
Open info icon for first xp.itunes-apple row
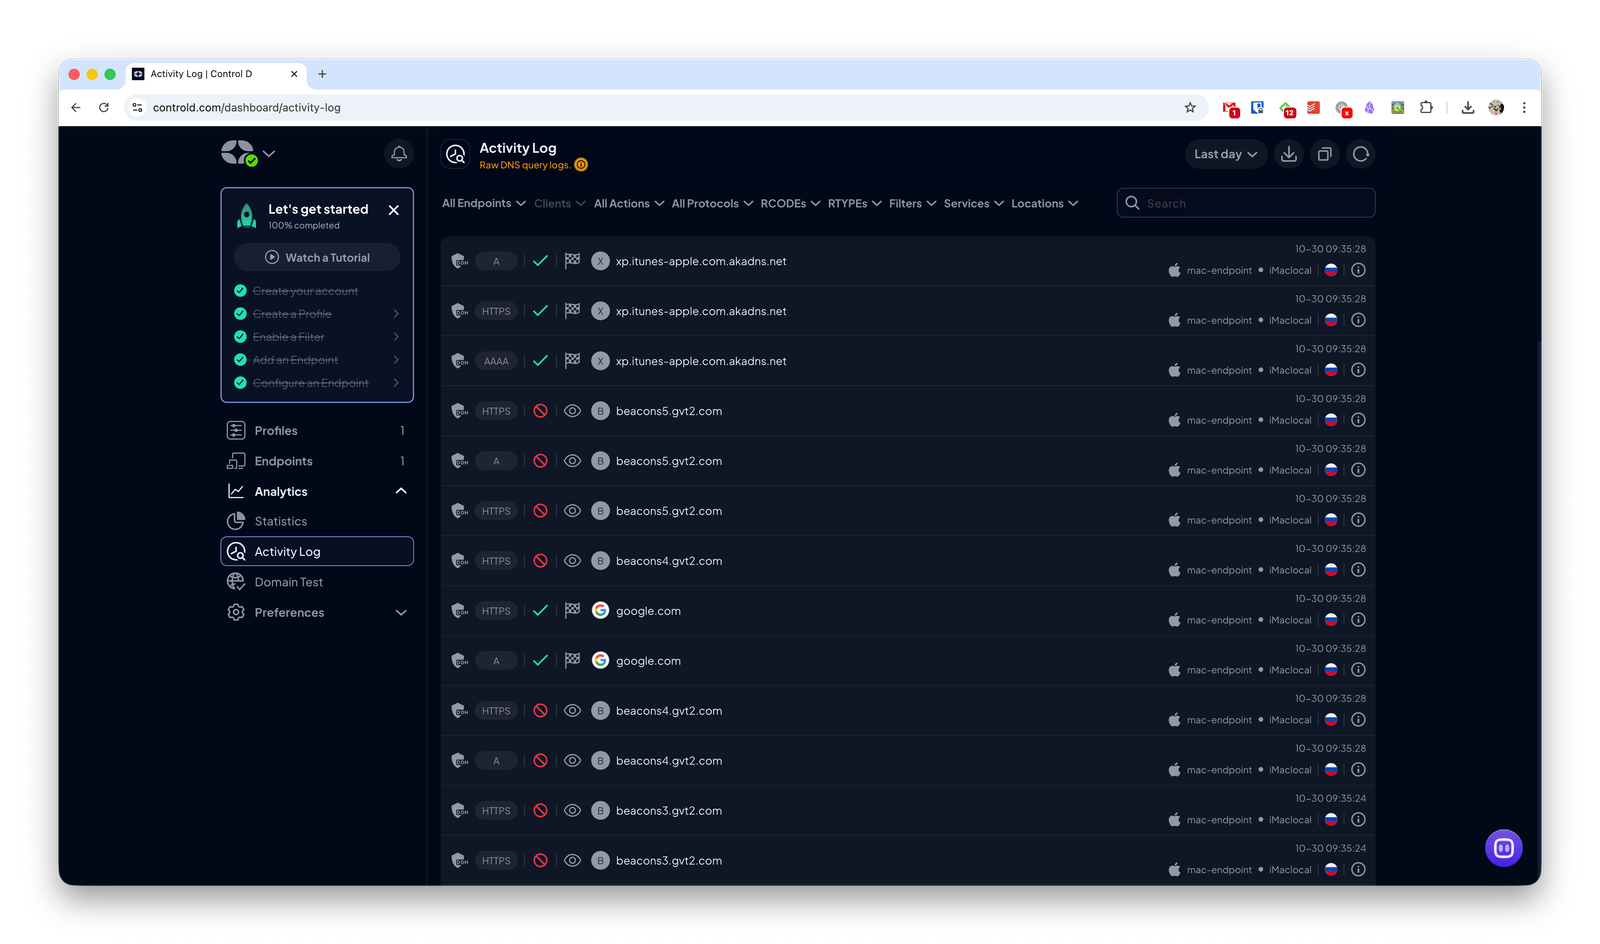tap(1358, 270)
